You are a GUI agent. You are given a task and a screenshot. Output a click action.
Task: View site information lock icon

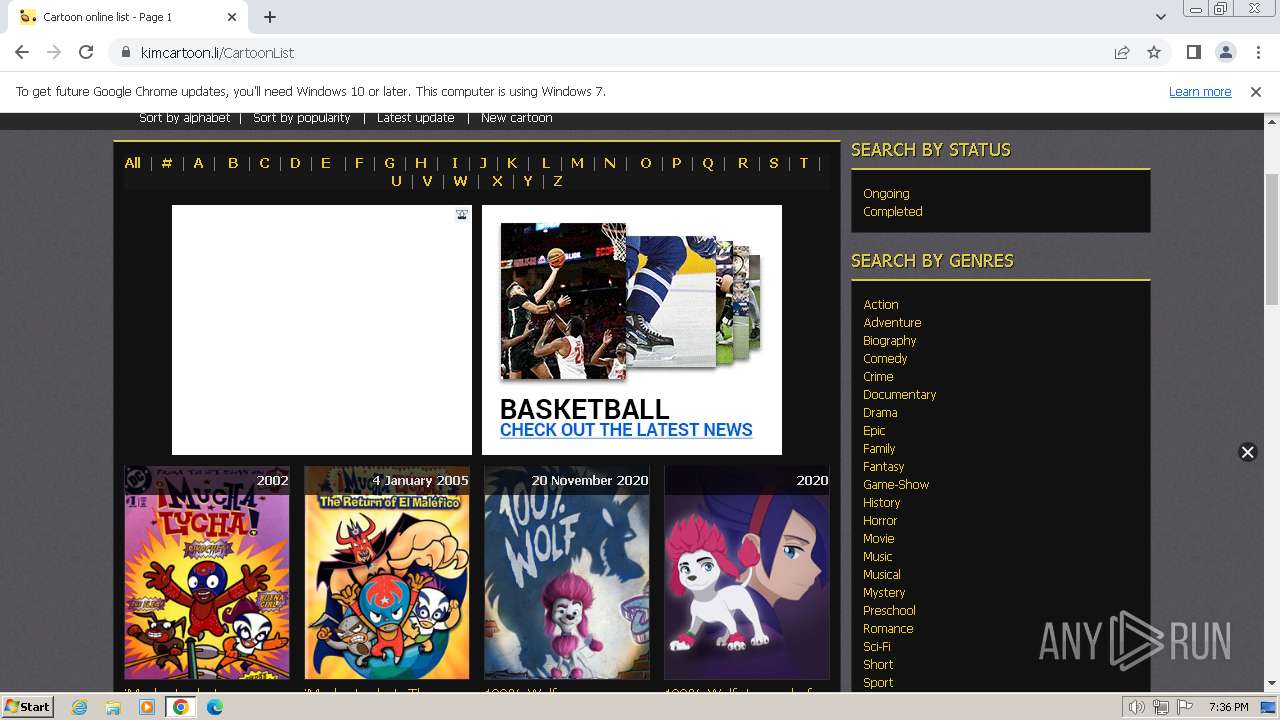126,53
